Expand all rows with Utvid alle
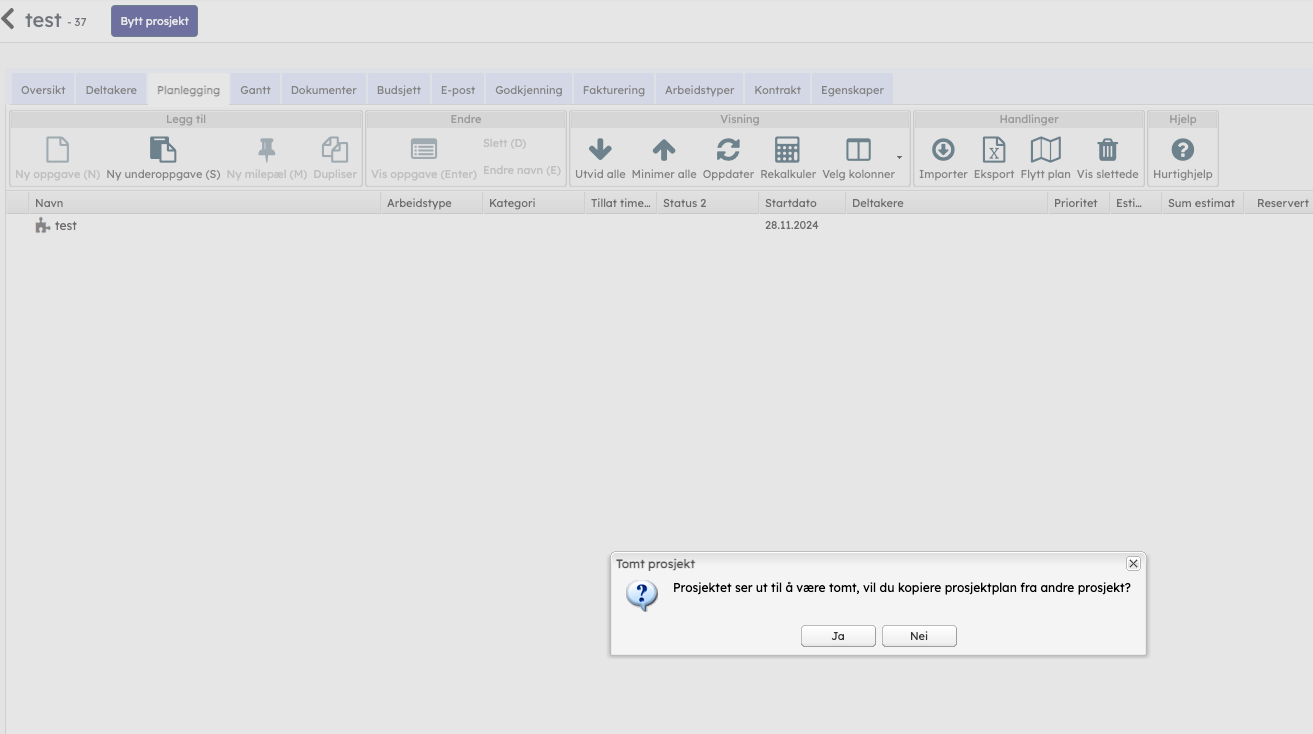The width and height of the screenshot is (1313, 734). (600, 150)
